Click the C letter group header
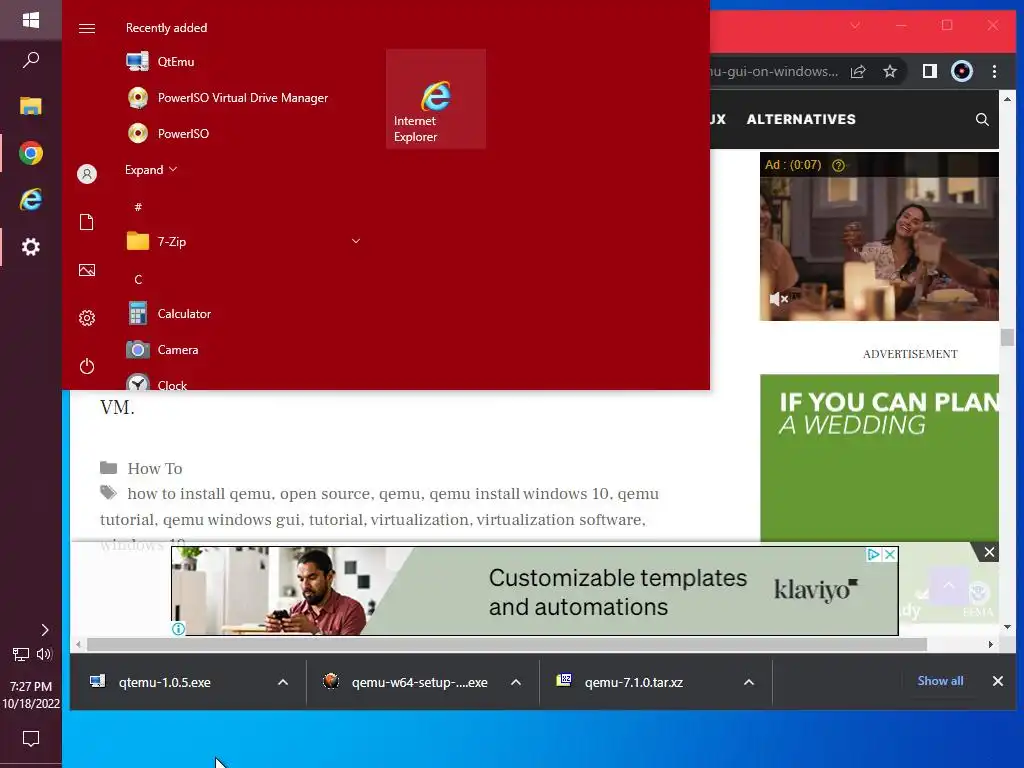1024x768 pixels. click(138, 280)
